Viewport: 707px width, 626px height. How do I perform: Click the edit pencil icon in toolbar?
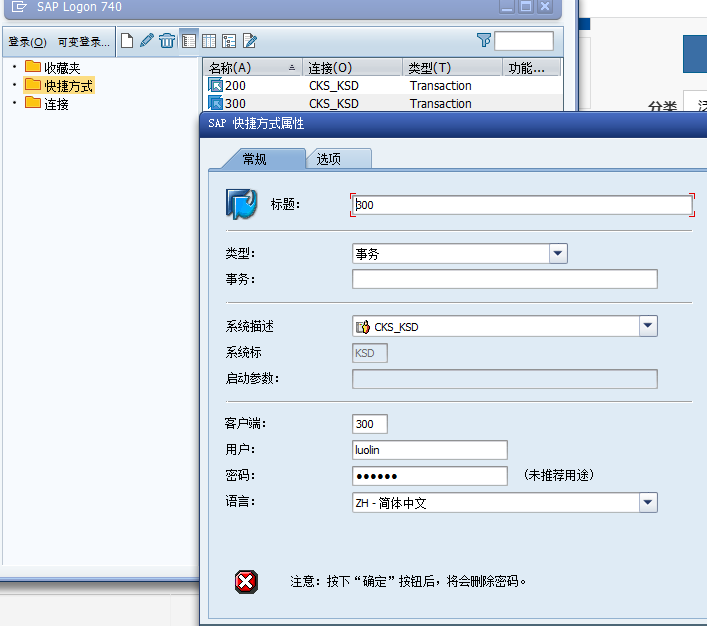[x=147, y=41]
